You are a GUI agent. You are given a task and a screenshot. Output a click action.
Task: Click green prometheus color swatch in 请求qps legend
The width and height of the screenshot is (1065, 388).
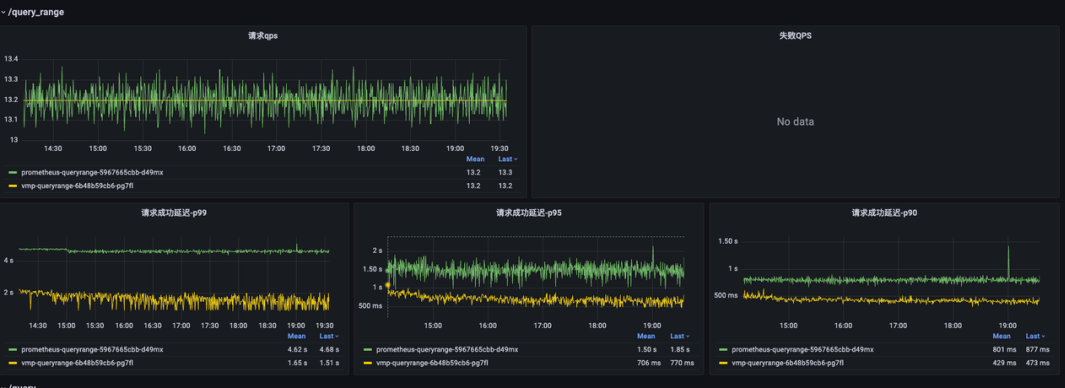(x=12, y=173)
